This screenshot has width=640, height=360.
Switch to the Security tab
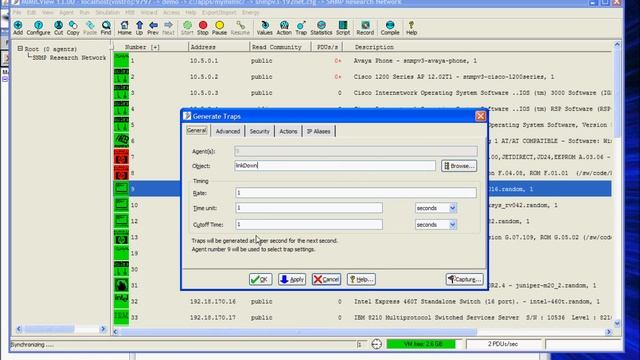pyautogui.click(x=260, y=131)
